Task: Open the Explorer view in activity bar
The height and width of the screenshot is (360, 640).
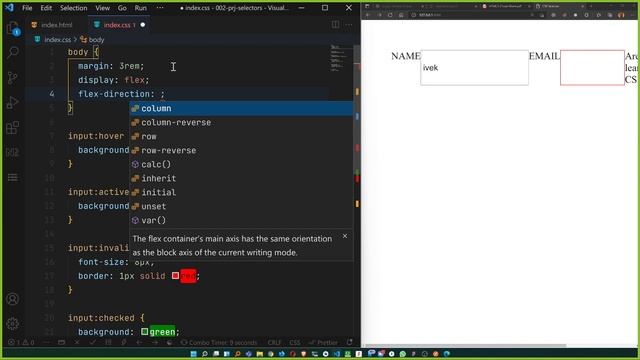Action: coord(13,28)
